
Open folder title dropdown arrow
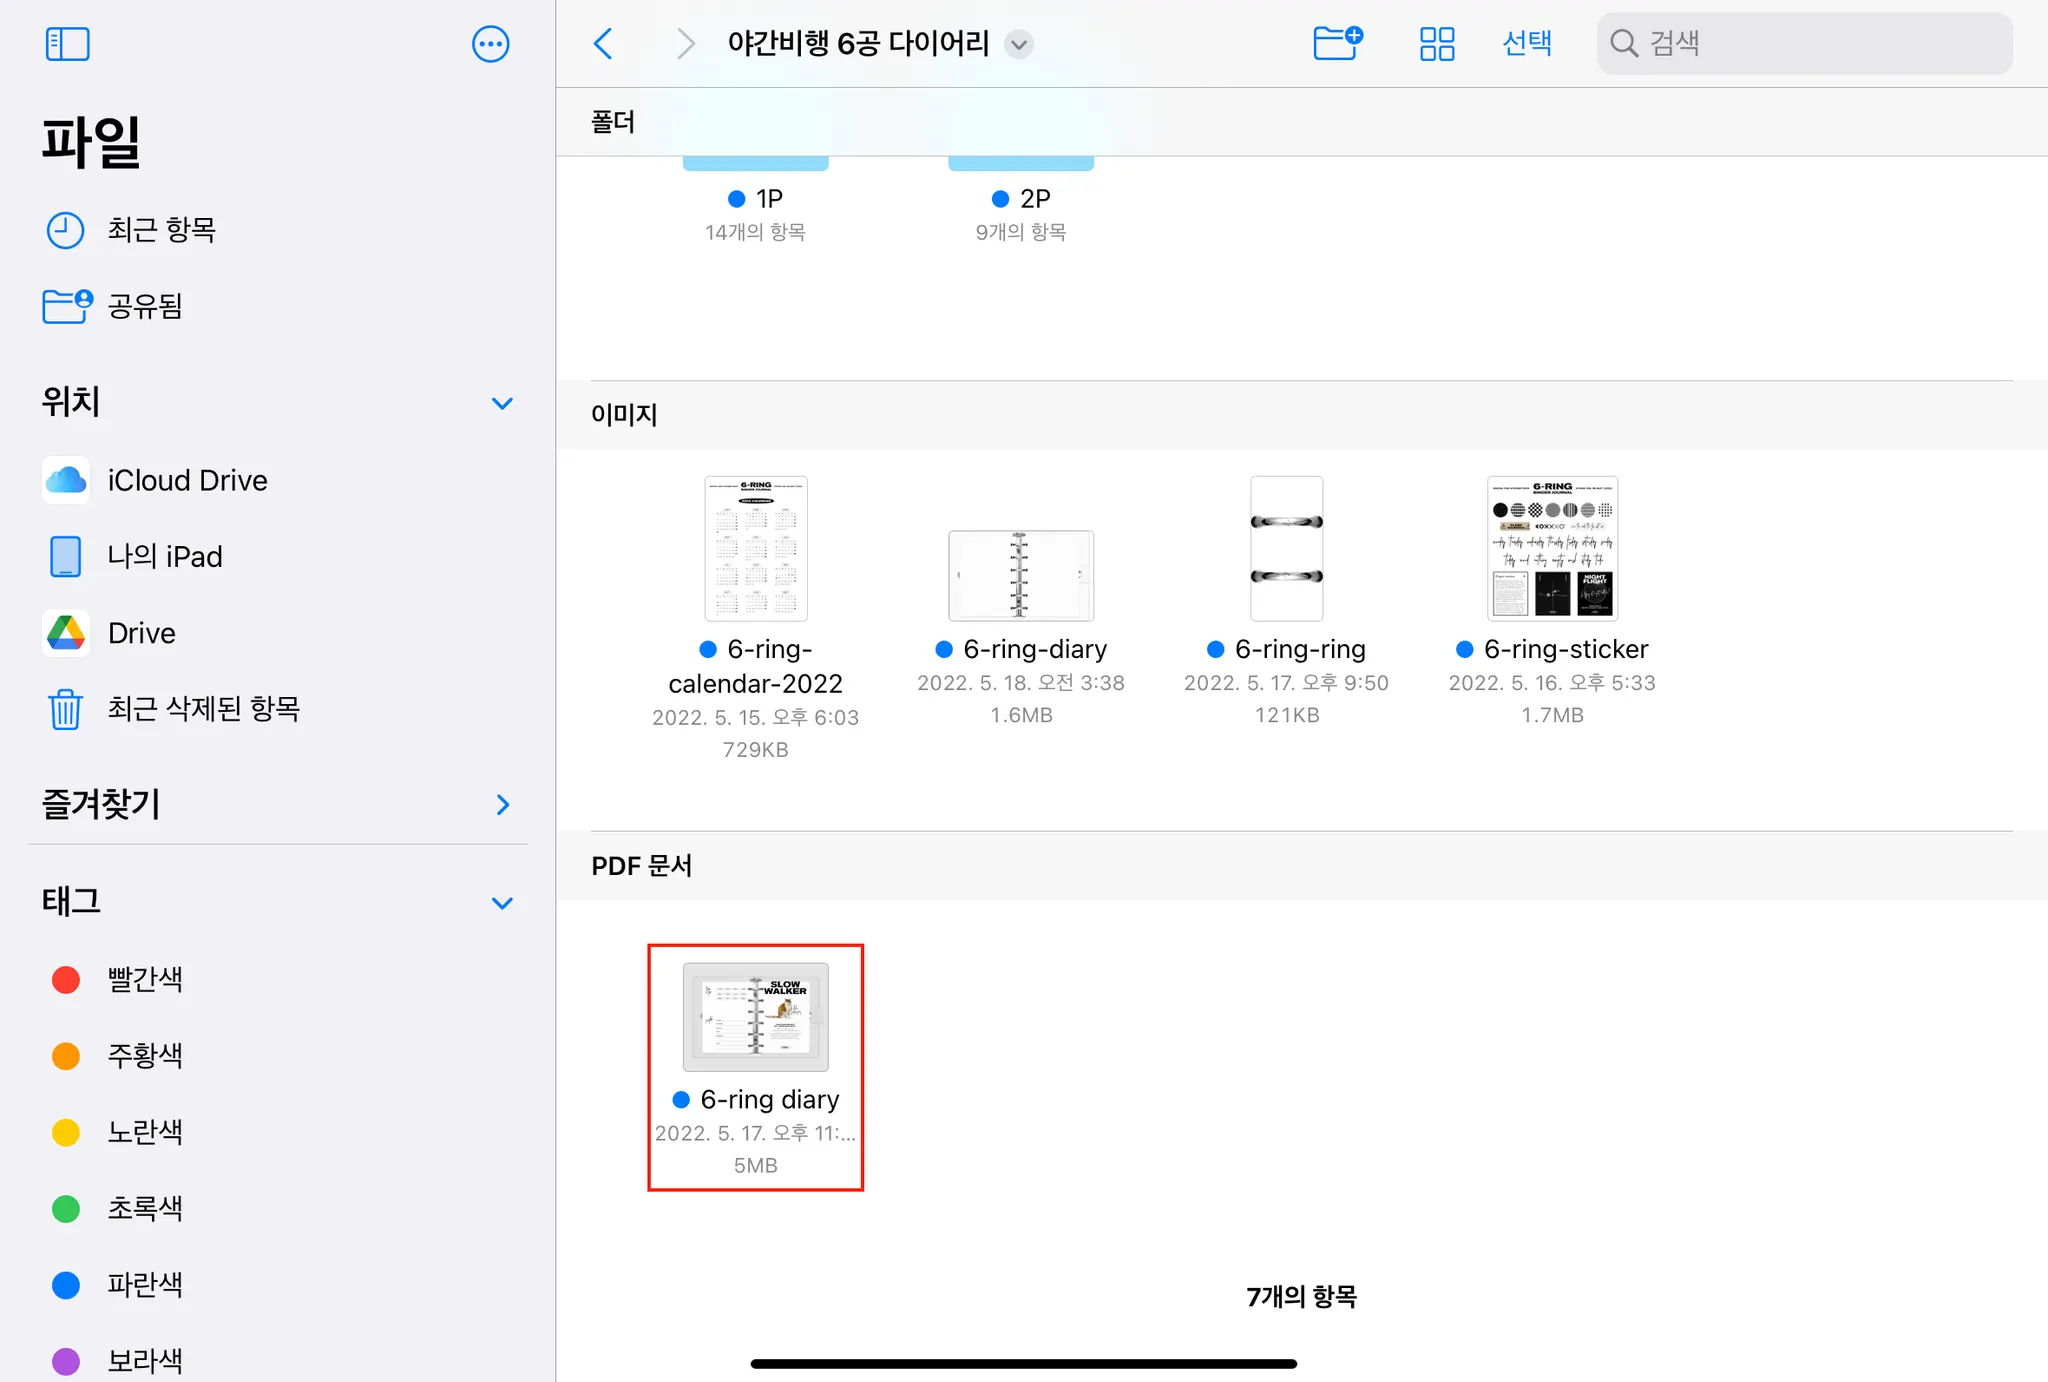pos(1019,44)
